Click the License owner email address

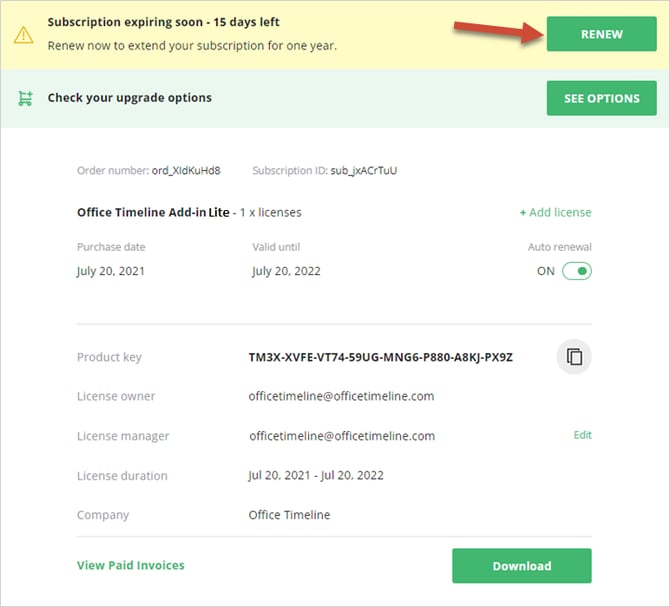(x=341, y=396)
